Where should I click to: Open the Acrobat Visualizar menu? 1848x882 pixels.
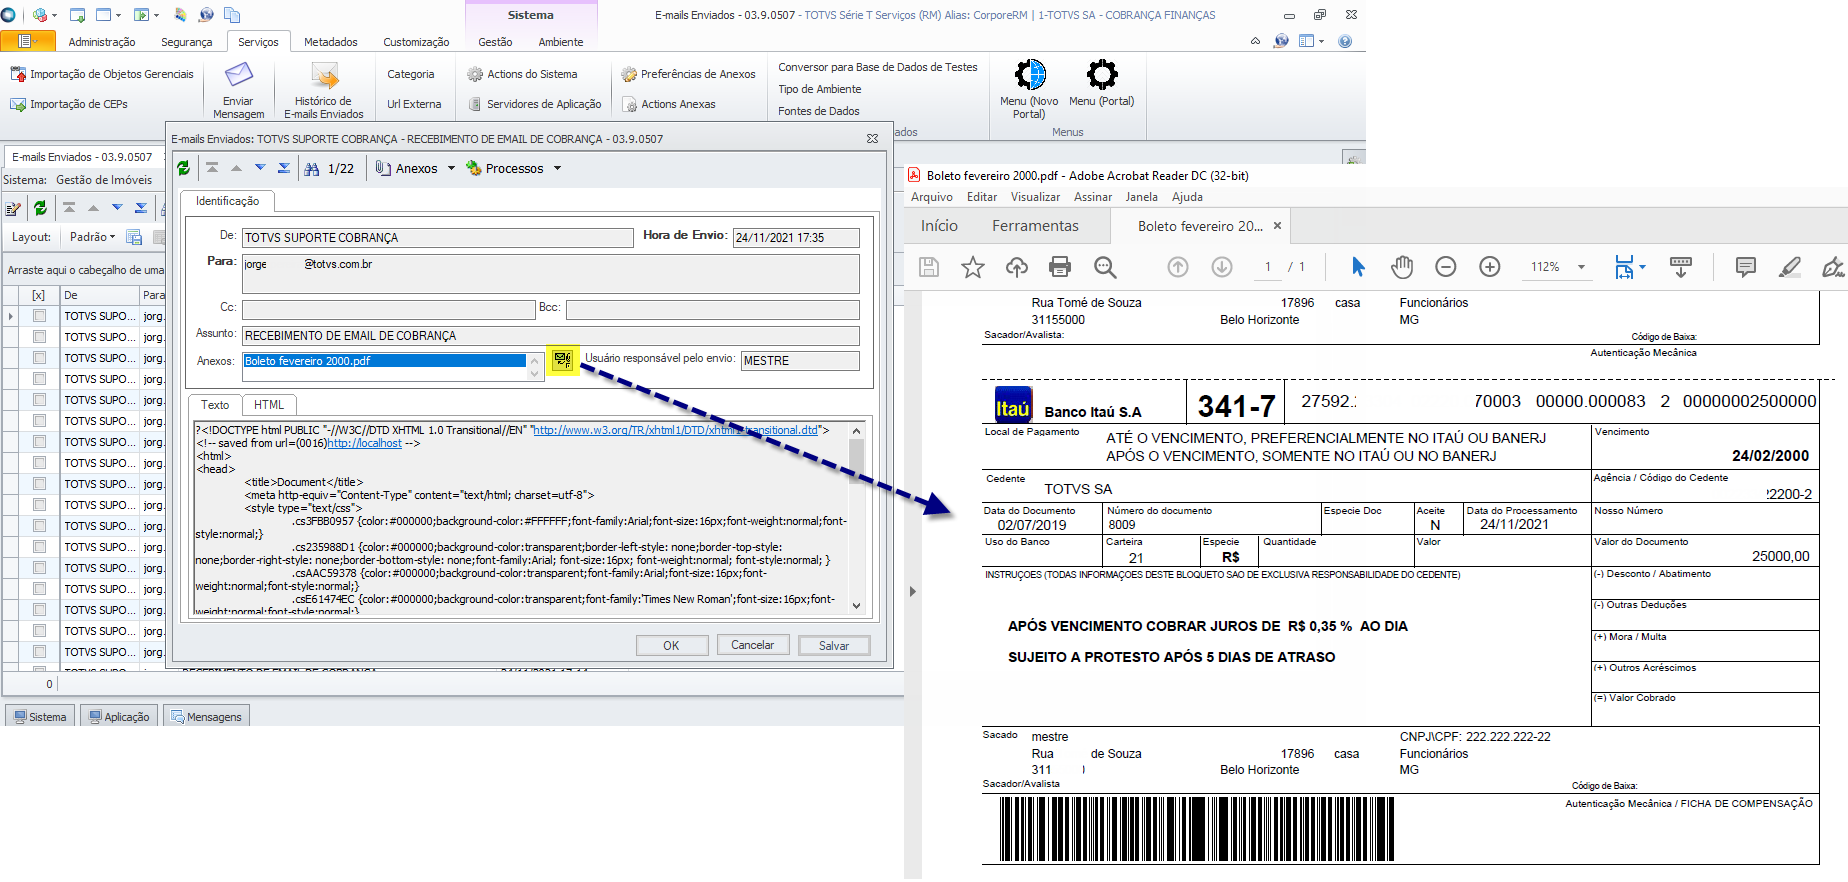[1035, 197]
